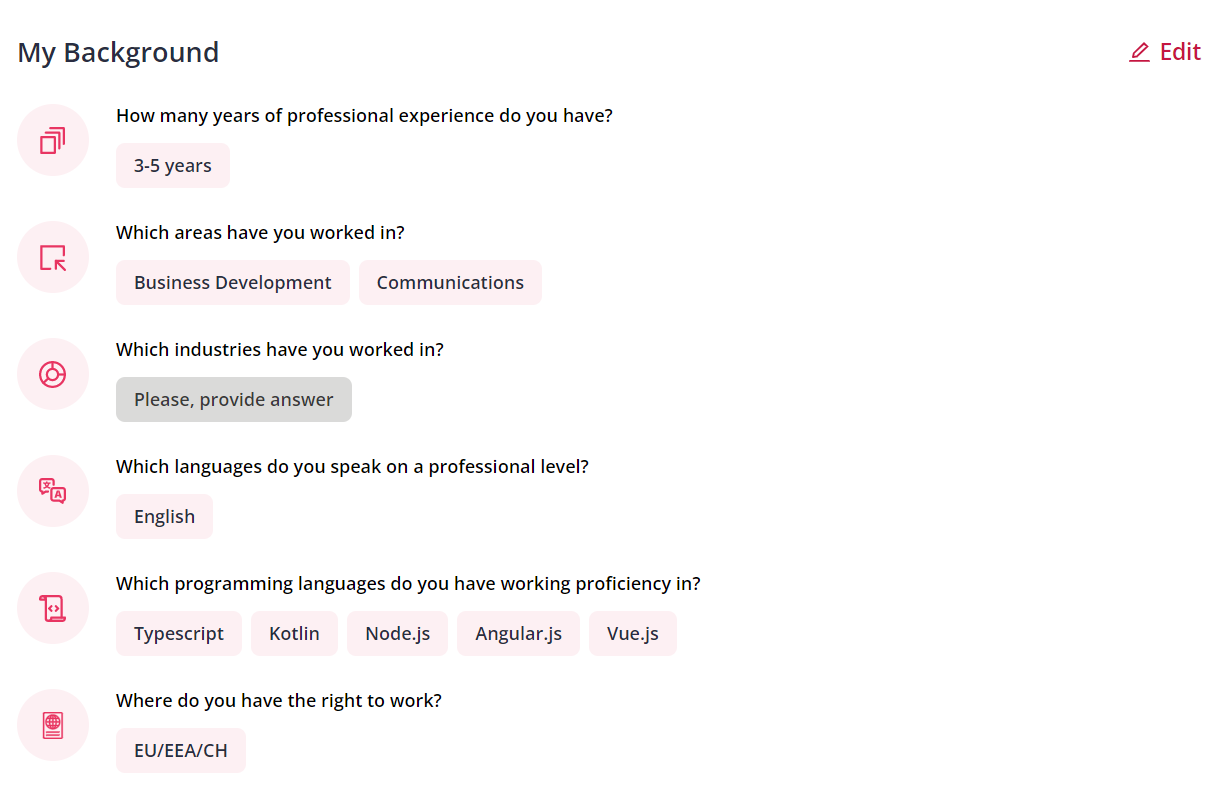Click the programming languages code scroll icon
The width and height of the screenshot is (1225, 787).
(53, 608)
